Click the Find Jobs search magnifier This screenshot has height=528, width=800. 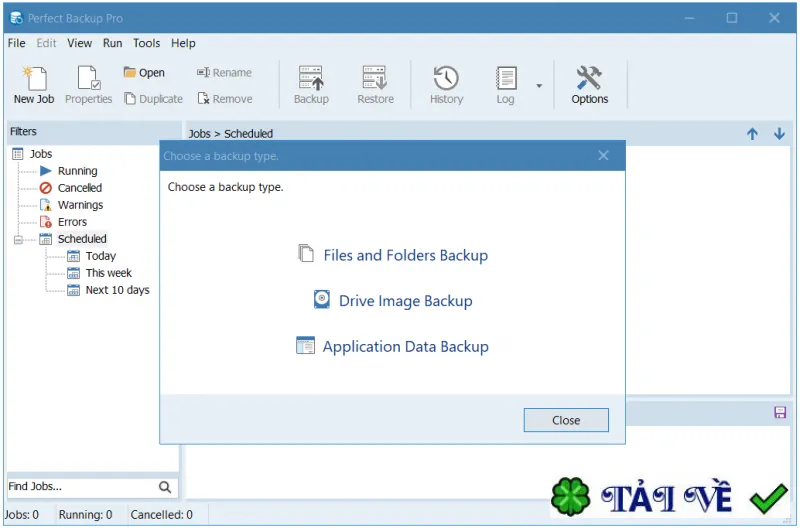(x=165, y=487)
